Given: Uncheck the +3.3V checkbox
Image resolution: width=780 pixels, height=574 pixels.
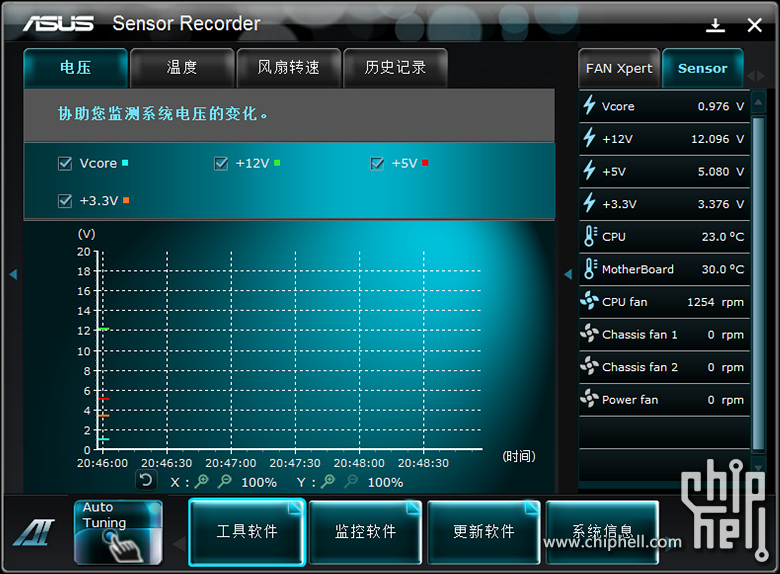Looking at the screenshot, I should 65,200.
